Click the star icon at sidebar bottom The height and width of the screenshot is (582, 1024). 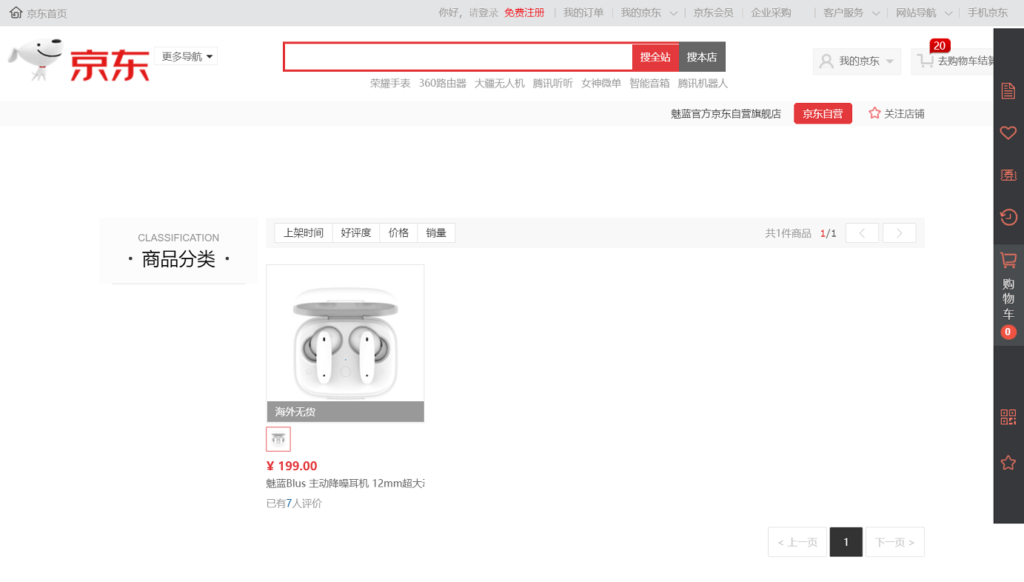1008,463
